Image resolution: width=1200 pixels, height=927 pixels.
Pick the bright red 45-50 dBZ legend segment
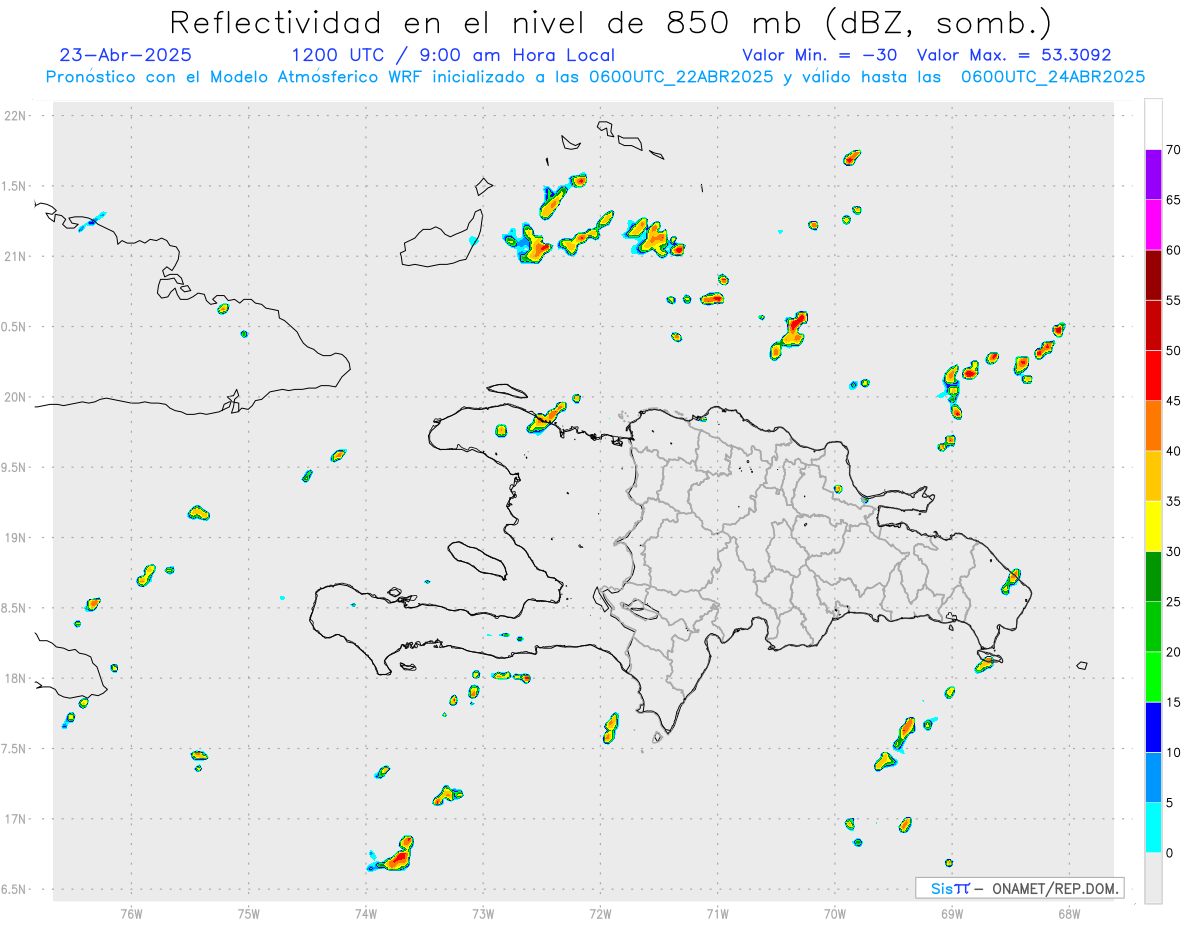click(1153, 376)
